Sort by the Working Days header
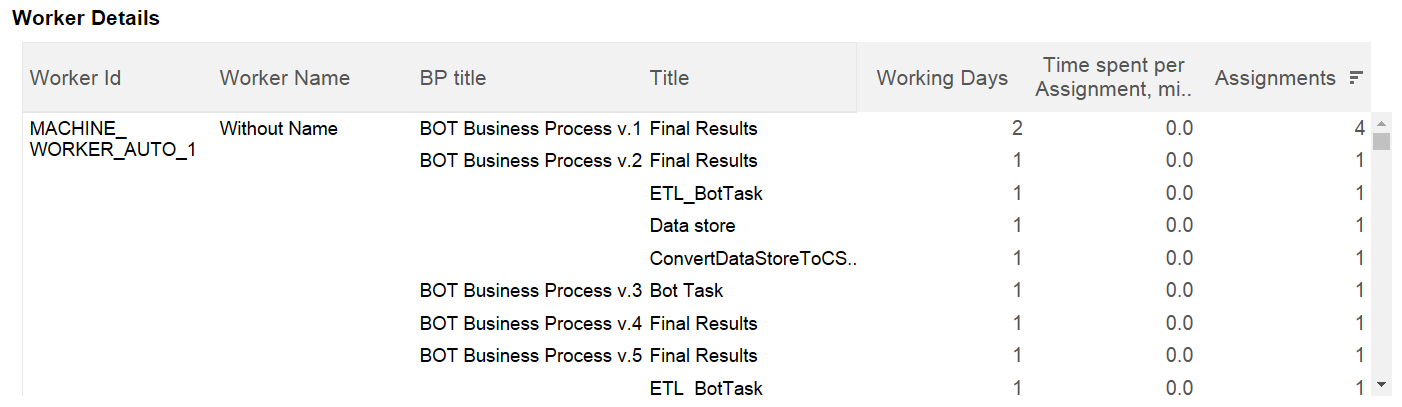1402x407 pixels. tap(942, 78)
